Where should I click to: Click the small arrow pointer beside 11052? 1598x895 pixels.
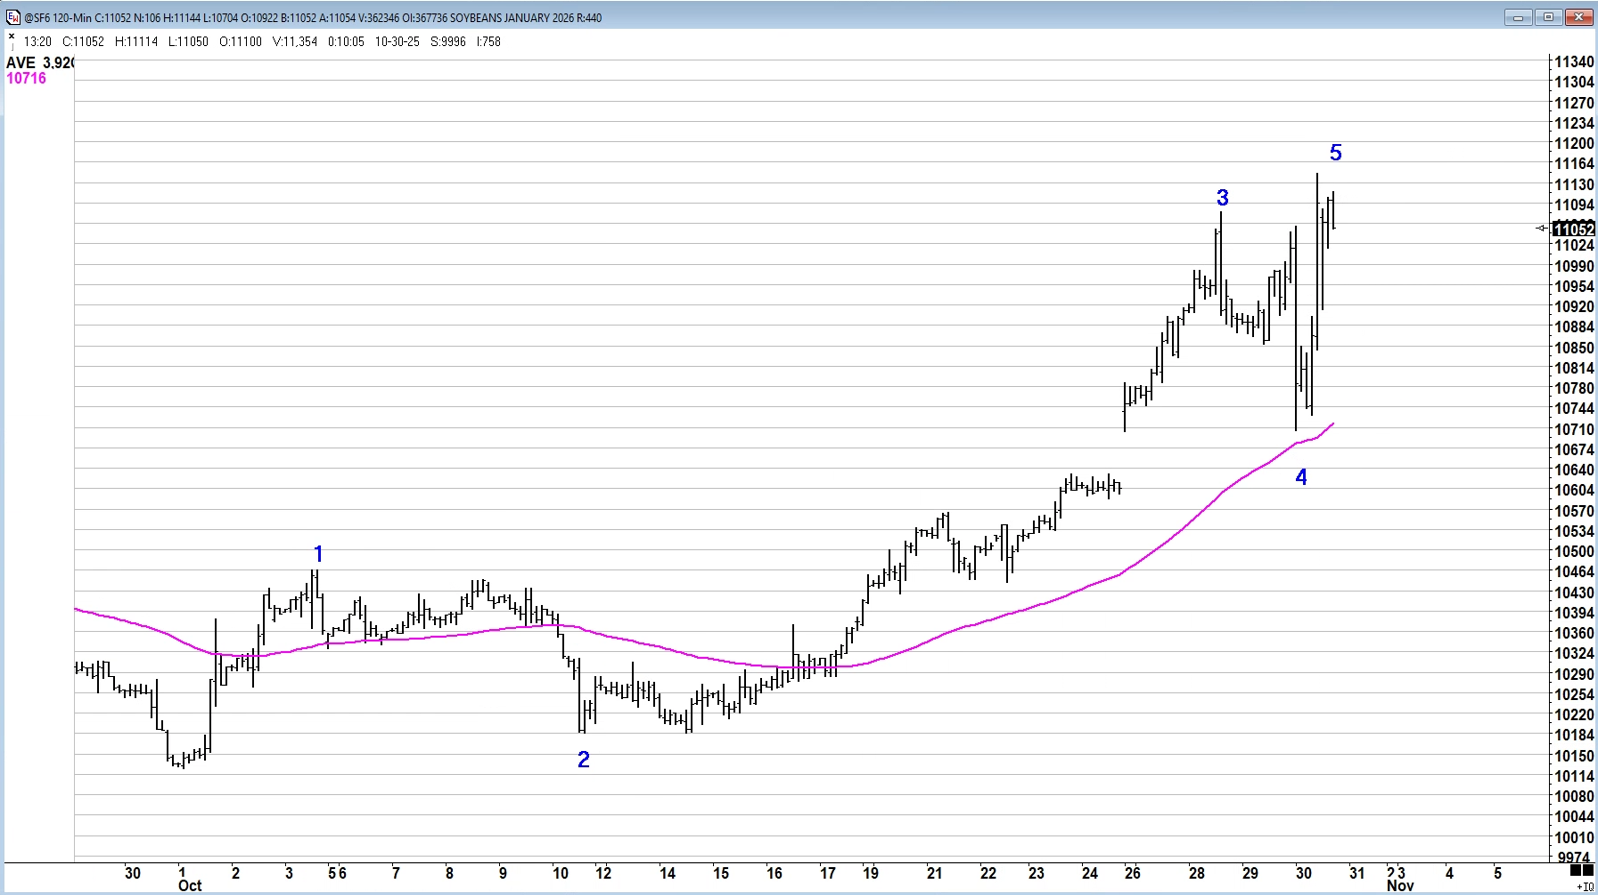(1541, 229)
